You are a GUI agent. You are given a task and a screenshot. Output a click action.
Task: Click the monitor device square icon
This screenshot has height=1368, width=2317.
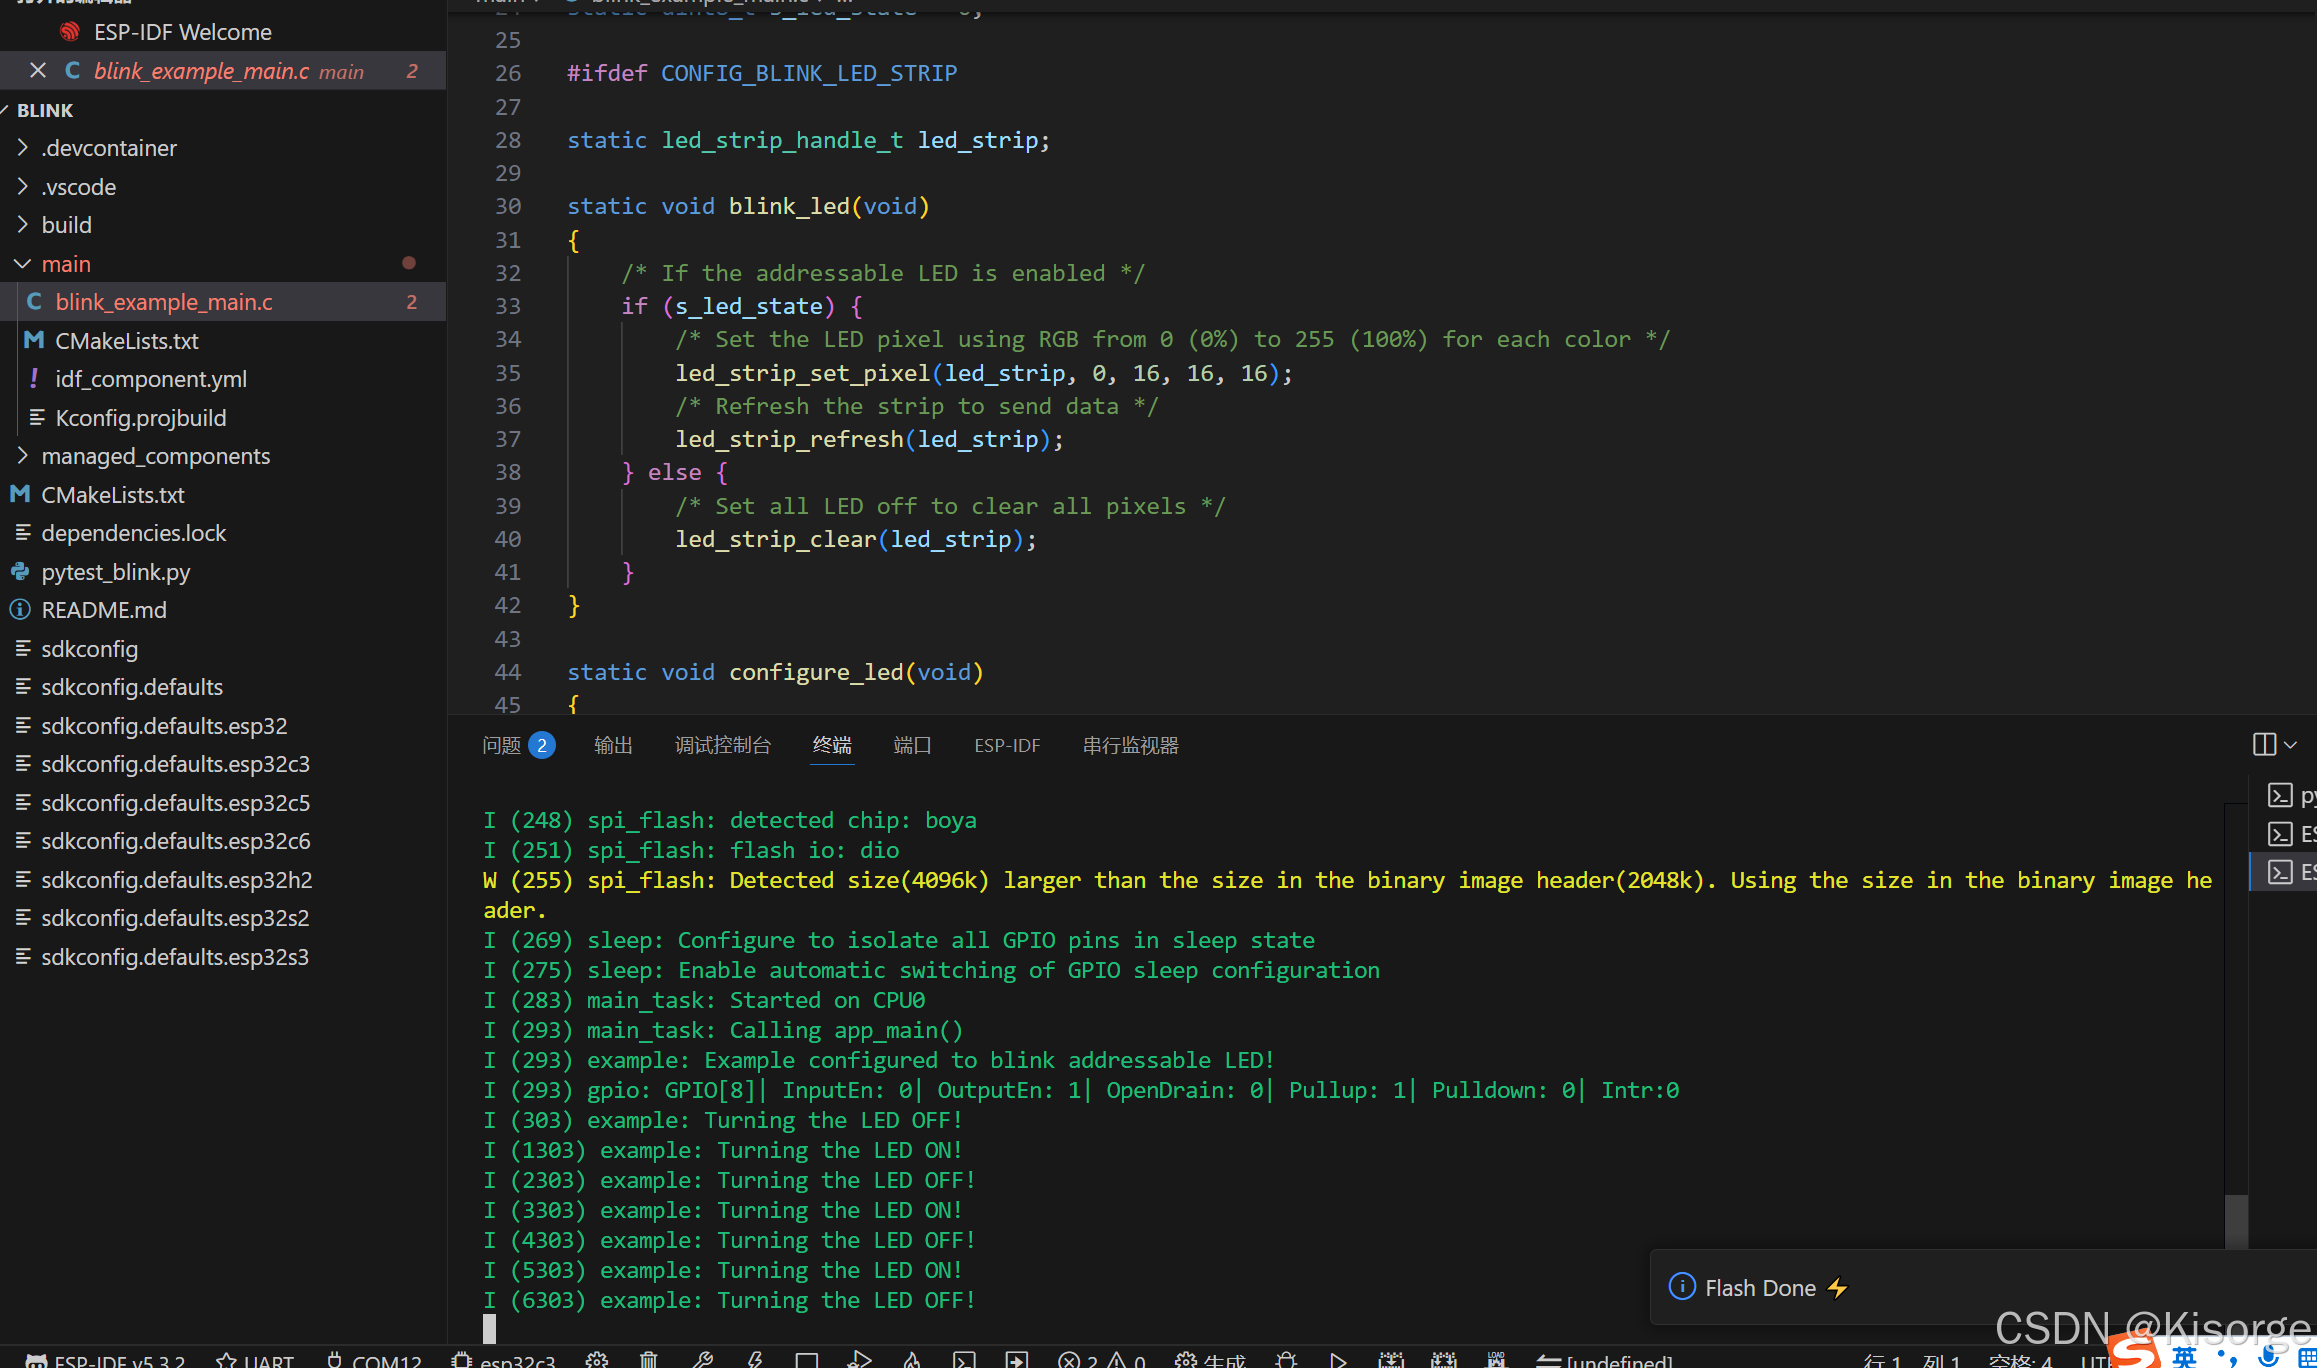807,1360
